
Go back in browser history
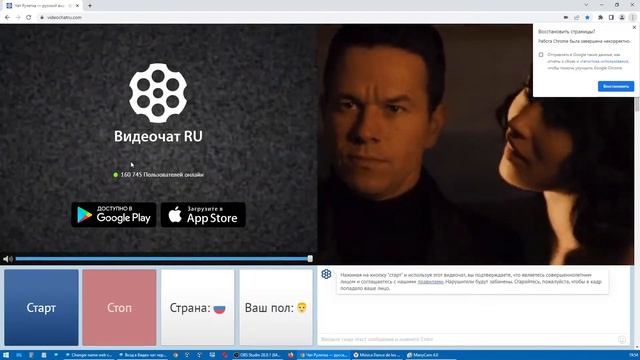point(7,17)
